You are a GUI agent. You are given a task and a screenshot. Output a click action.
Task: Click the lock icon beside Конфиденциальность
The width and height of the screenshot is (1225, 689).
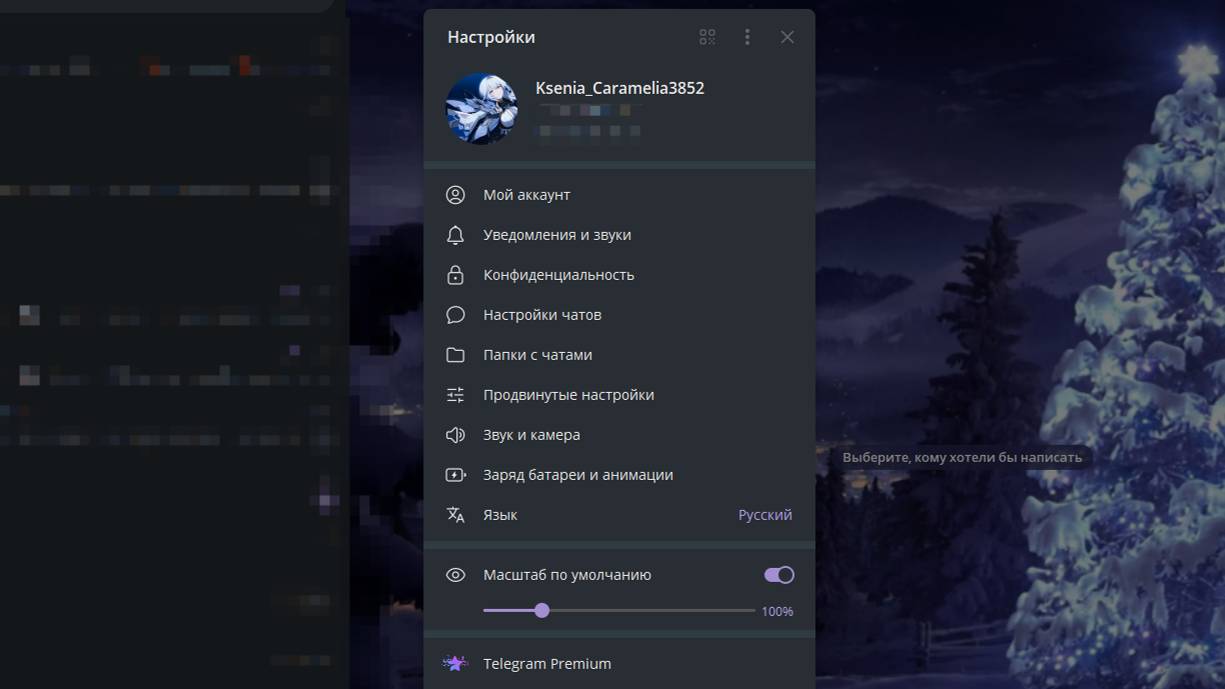pyautogui.click(x=455, y=275)
